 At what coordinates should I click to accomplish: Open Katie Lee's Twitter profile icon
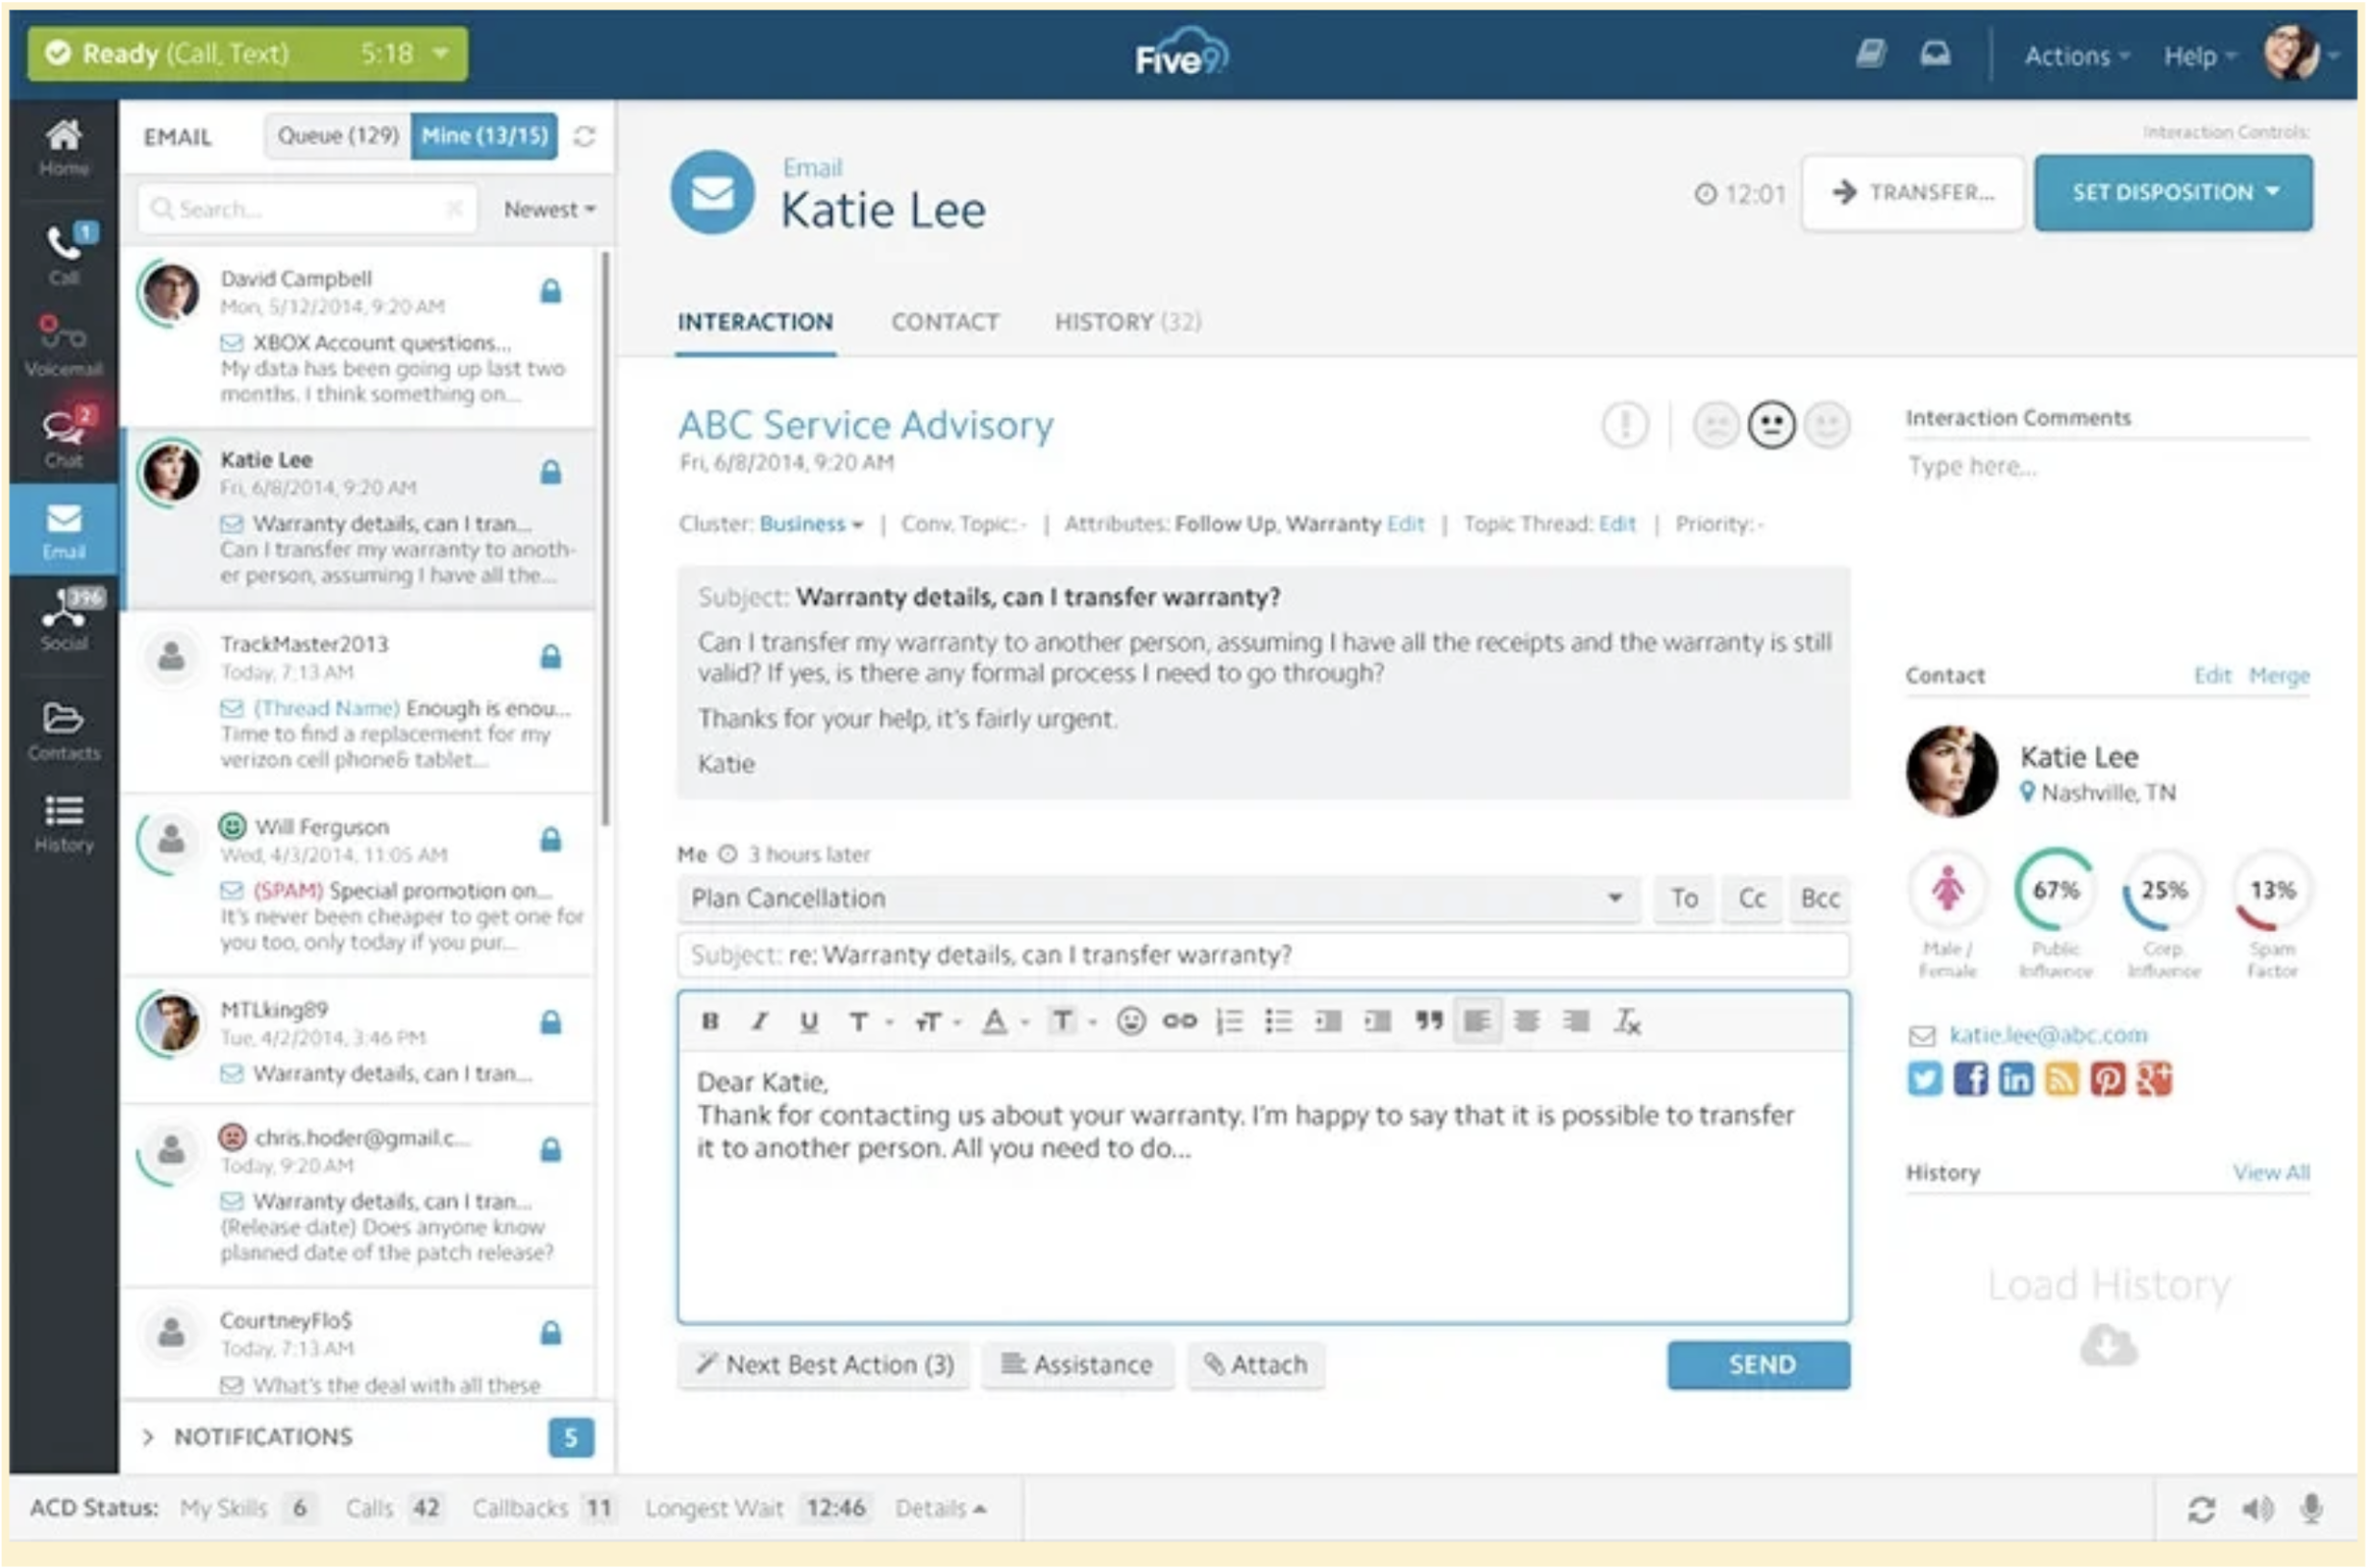point(1923,1079)
